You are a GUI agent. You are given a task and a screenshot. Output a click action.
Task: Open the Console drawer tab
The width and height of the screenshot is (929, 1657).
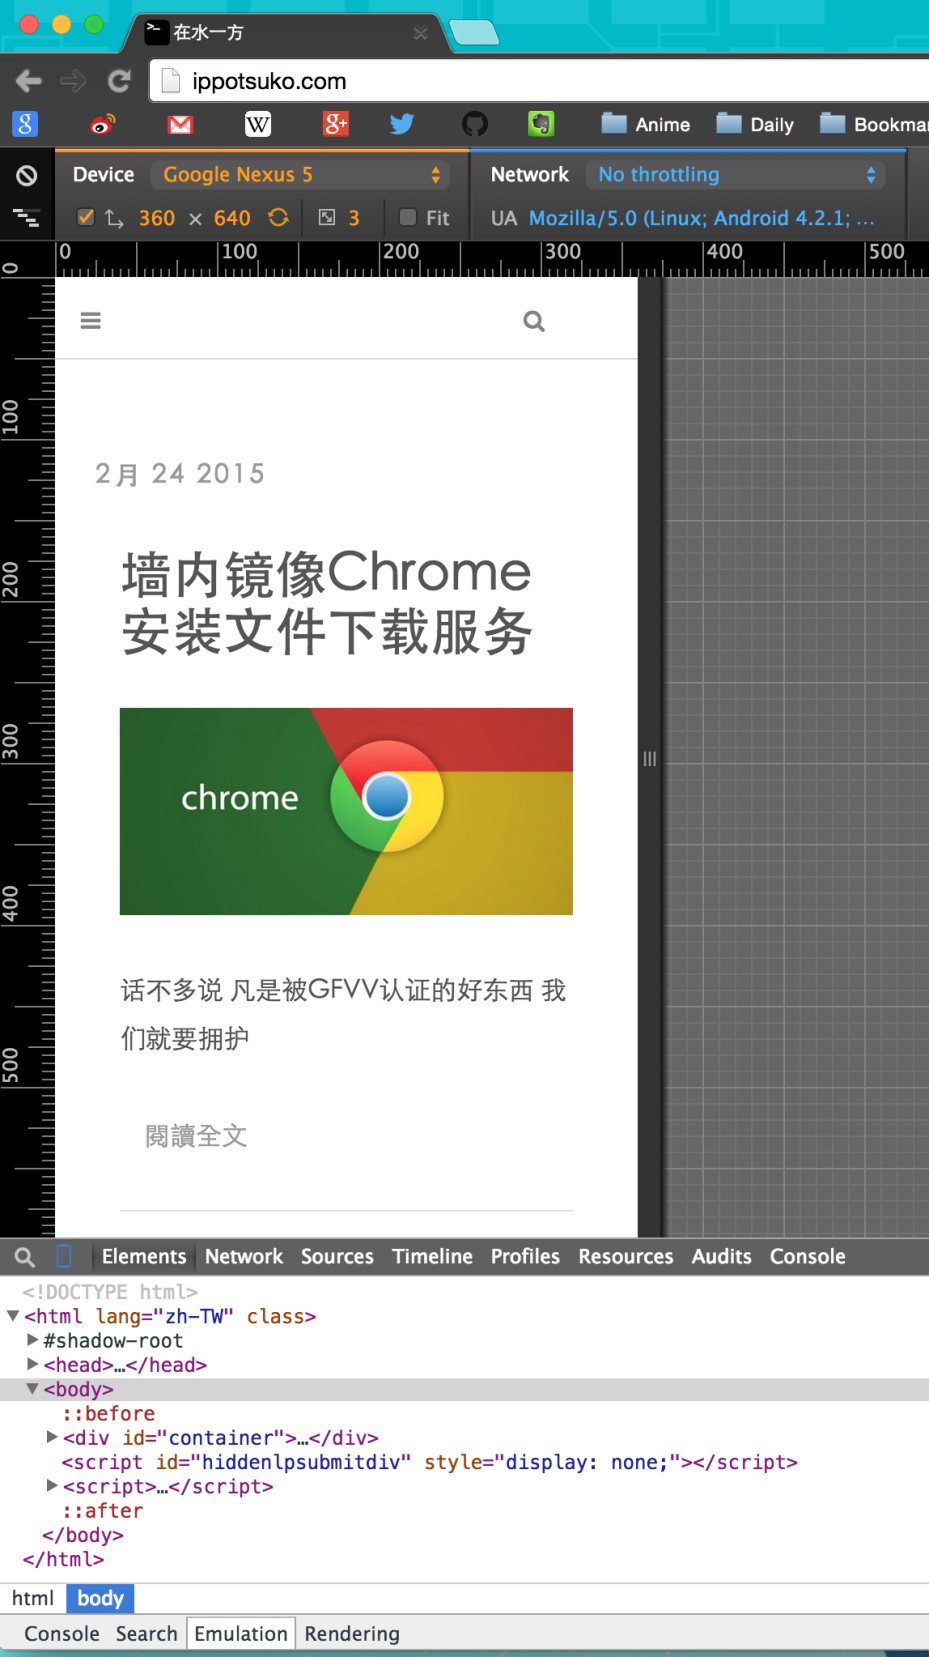tap(62, 1634)
